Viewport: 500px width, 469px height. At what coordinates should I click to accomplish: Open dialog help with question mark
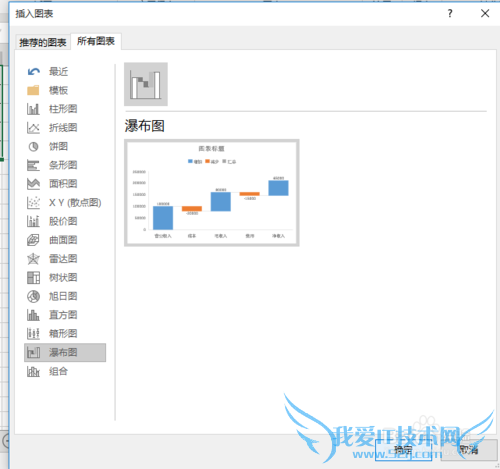click(450, 13)
